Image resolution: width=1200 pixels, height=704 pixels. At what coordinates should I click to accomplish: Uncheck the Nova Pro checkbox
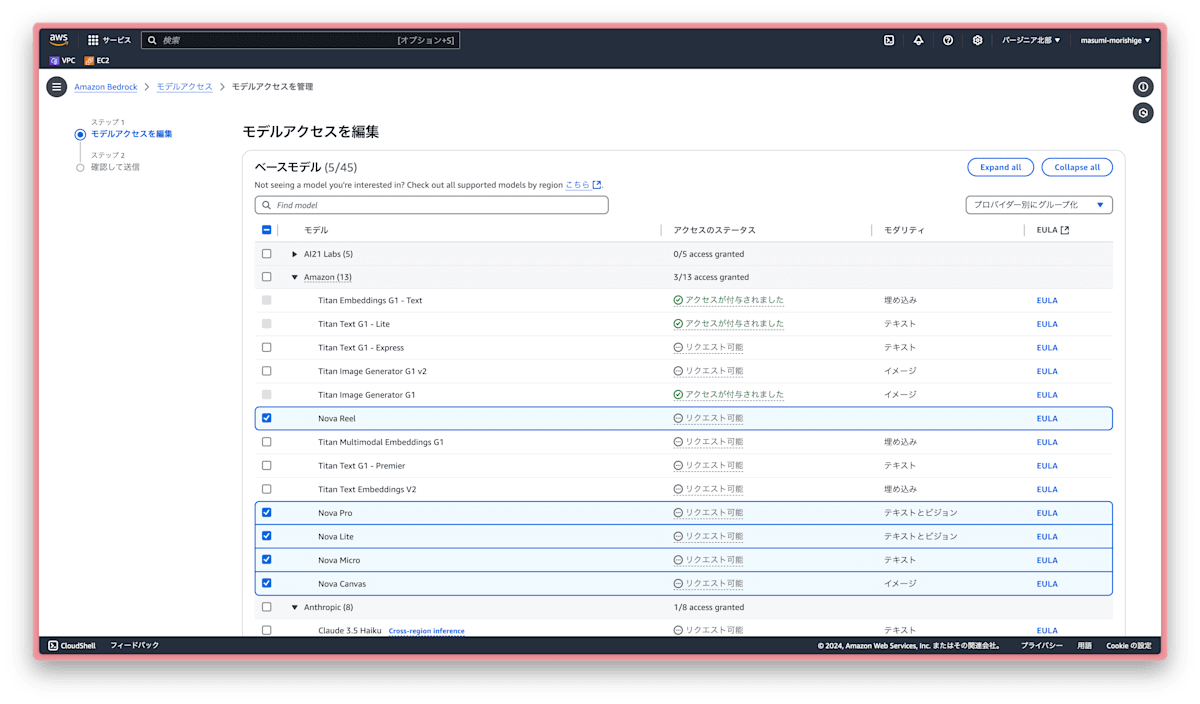(266, 512)
